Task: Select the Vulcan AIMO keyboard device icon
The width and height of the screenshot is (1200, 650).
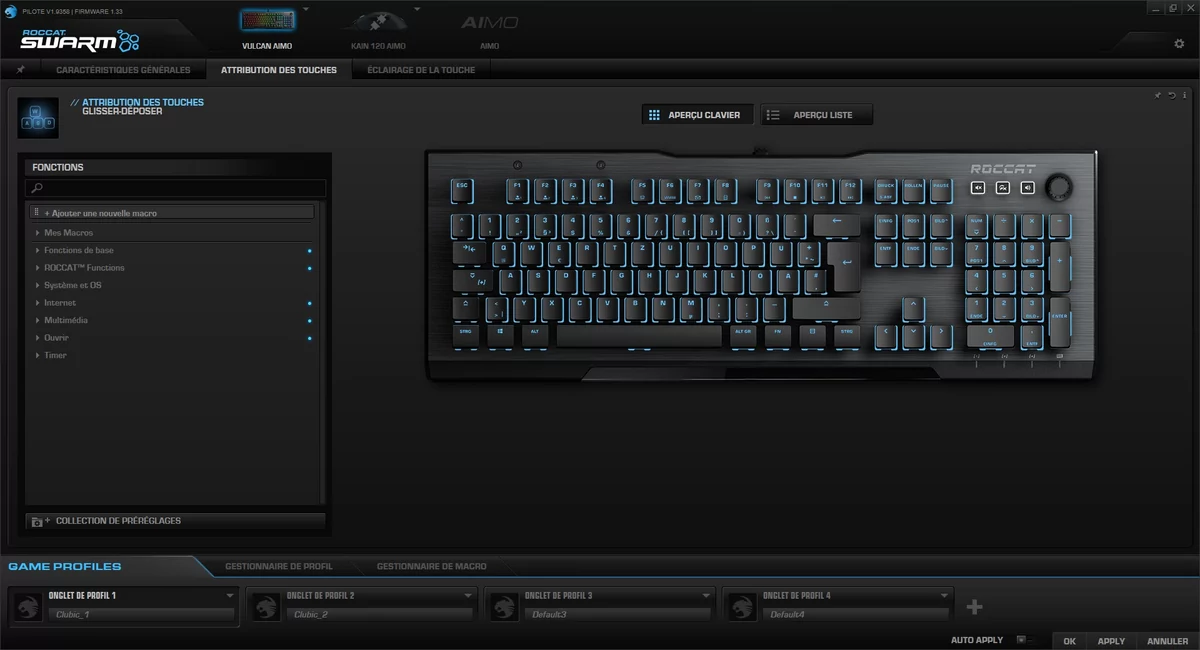Action: [268, 22]
